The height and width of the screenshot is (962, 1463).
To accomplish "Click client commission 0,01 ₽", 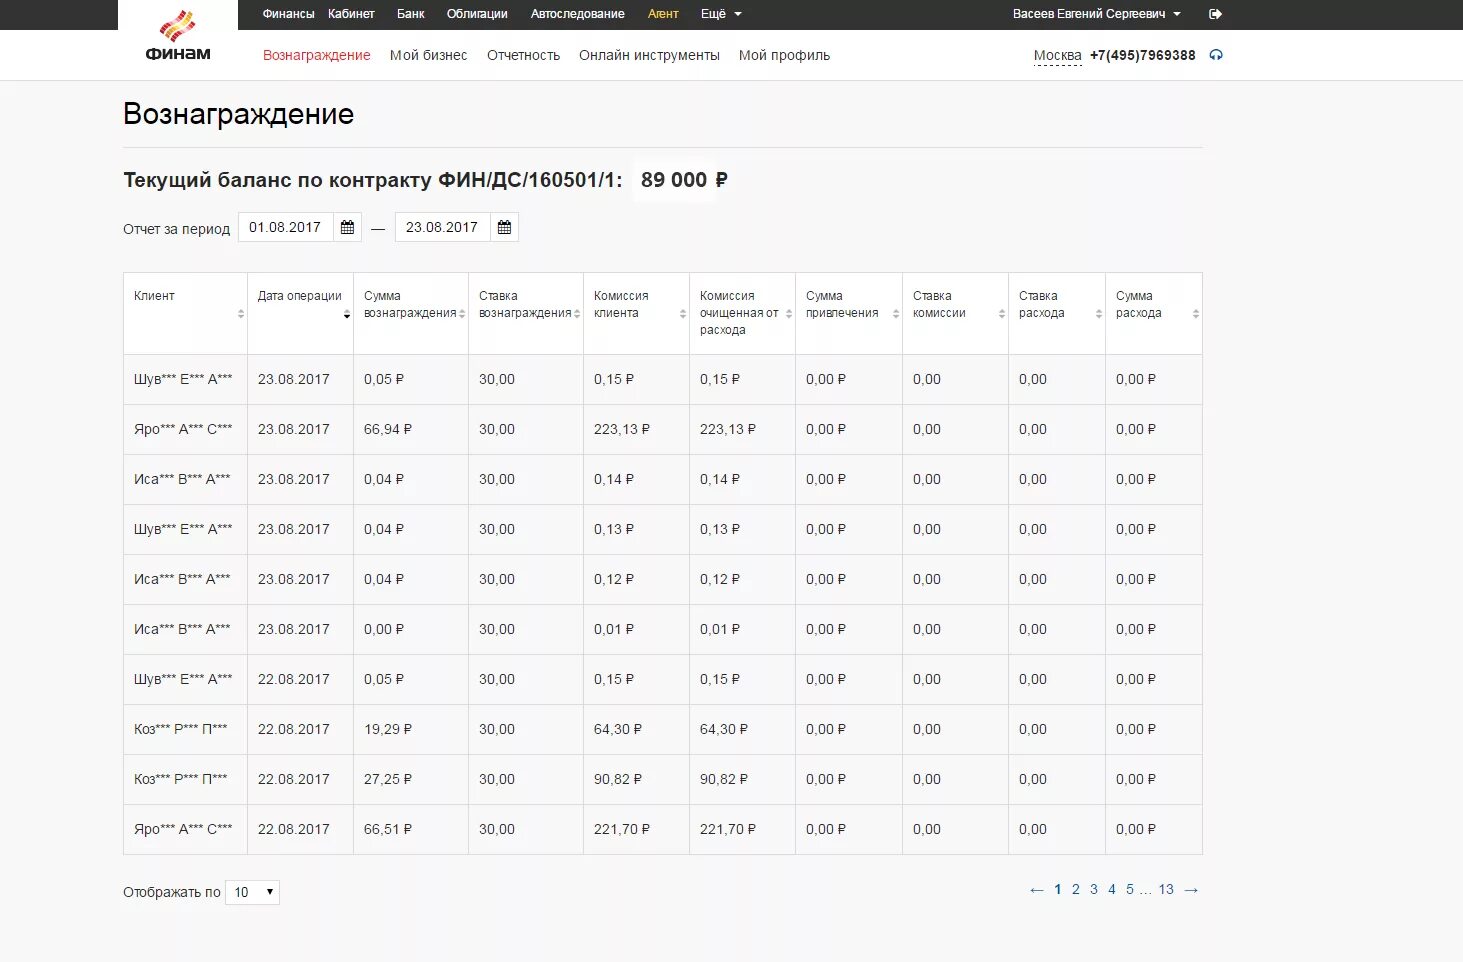I will [614, 629].
